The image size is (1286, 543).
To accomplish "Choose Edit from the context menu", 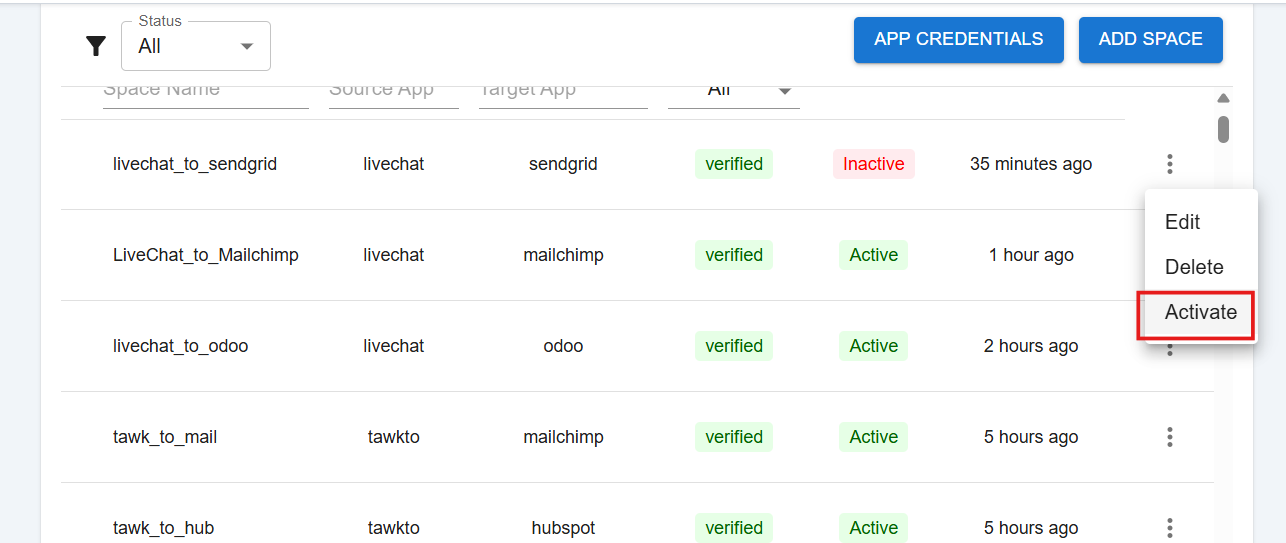I will click(1200, 222).
